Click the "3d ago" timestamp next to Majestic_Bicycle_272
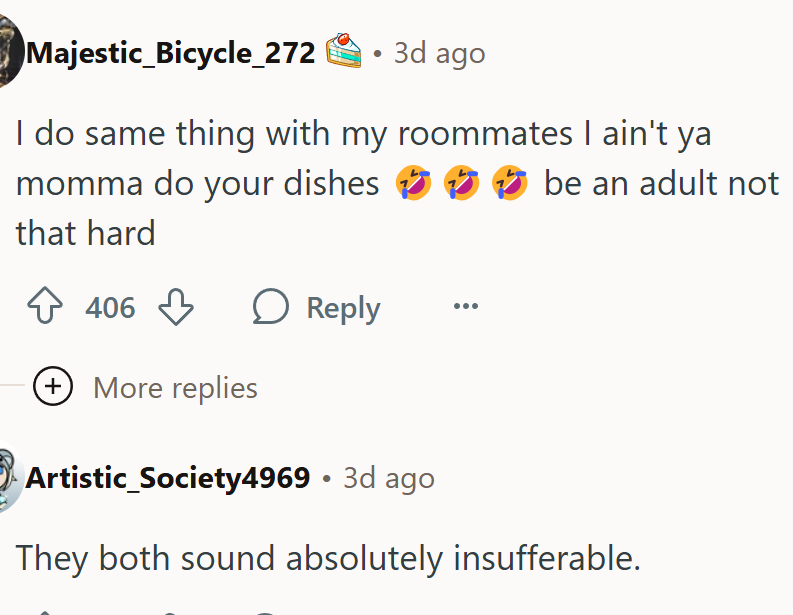The image size is (793, 615). [x=439, y=52]
